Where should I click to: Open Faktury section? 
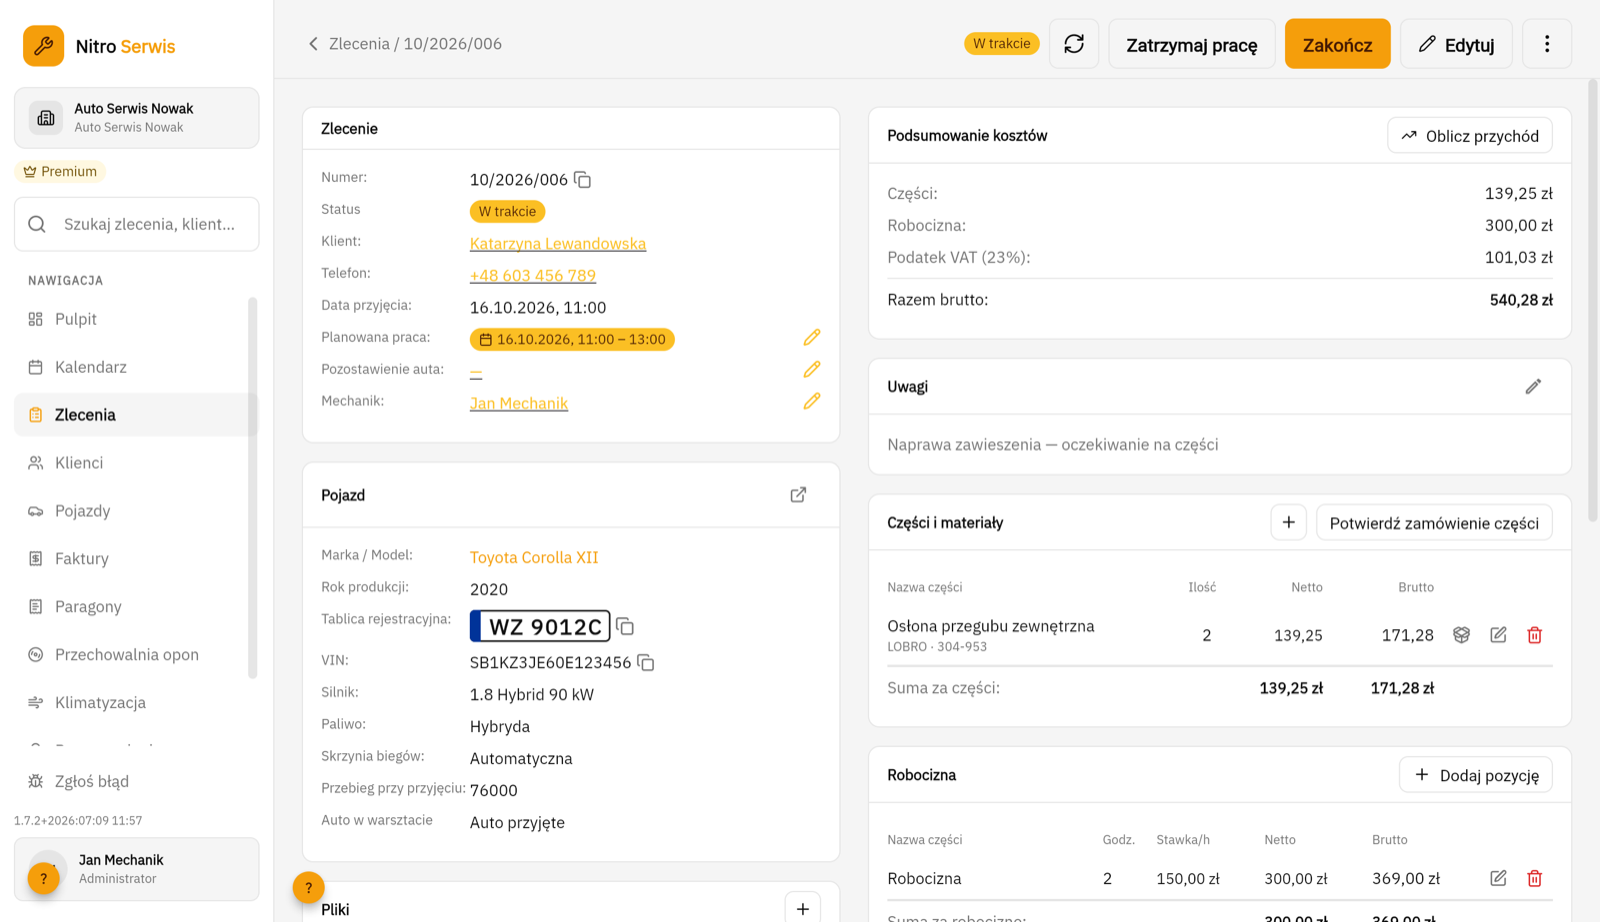point(136,559)
